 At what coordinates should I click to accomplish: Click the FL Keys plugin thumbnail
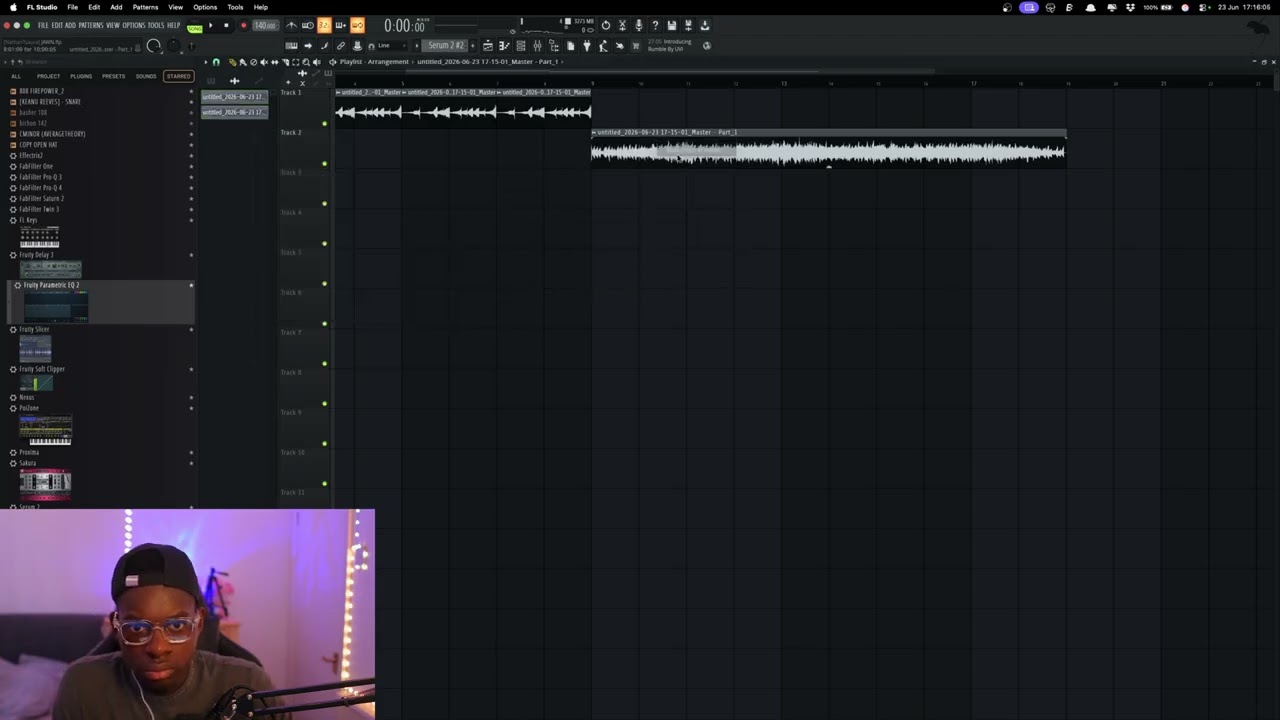coord(39,237)
